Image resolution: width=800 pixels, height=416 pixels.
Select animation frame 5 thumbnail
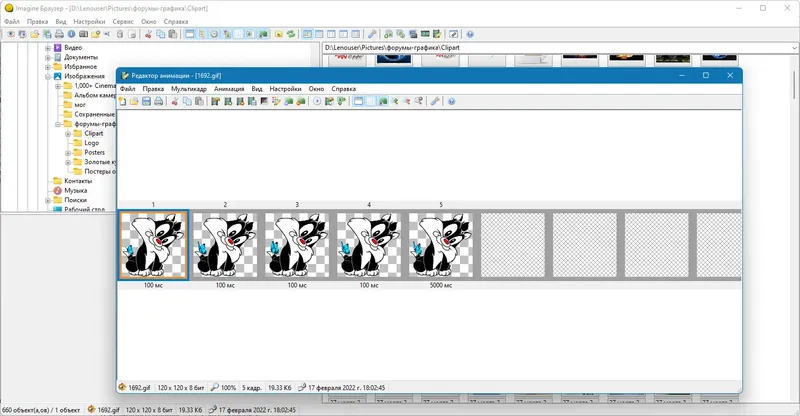coord(441,245)
